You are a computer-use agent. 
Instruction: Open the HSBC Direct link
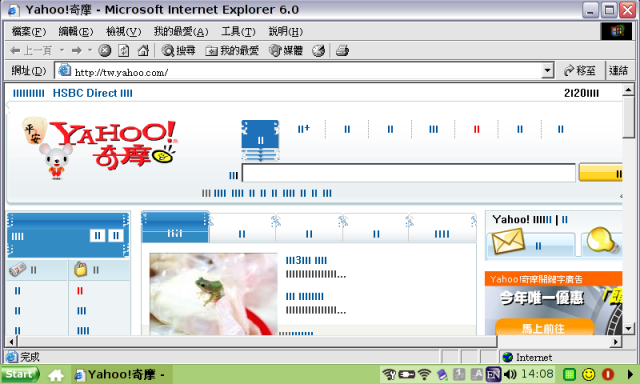click(92, 93)
